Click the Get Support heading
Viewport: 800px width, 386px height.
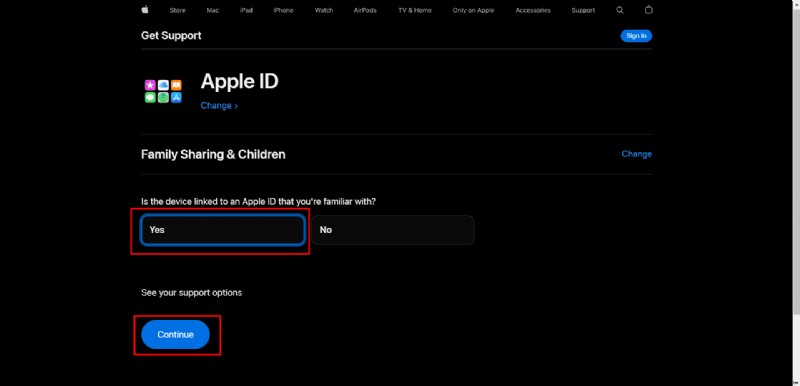[171, 36]
